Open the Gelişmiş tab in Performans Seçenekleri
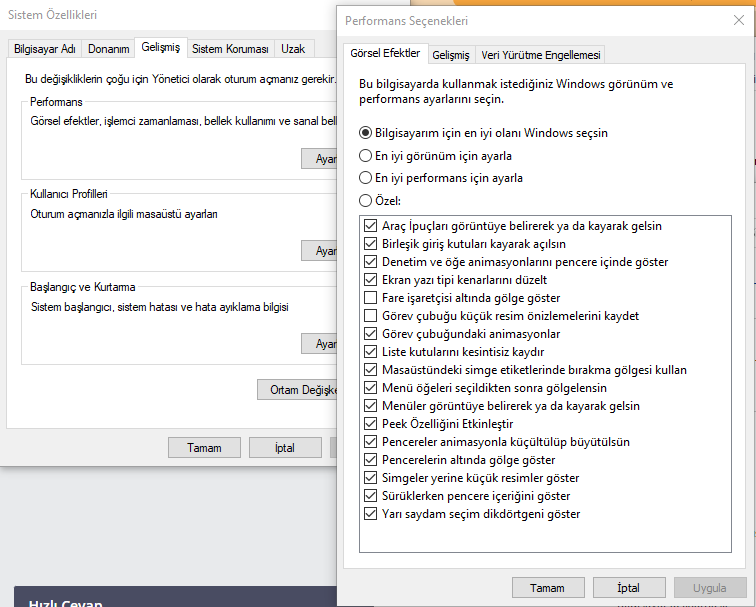 tap(451, 55)
